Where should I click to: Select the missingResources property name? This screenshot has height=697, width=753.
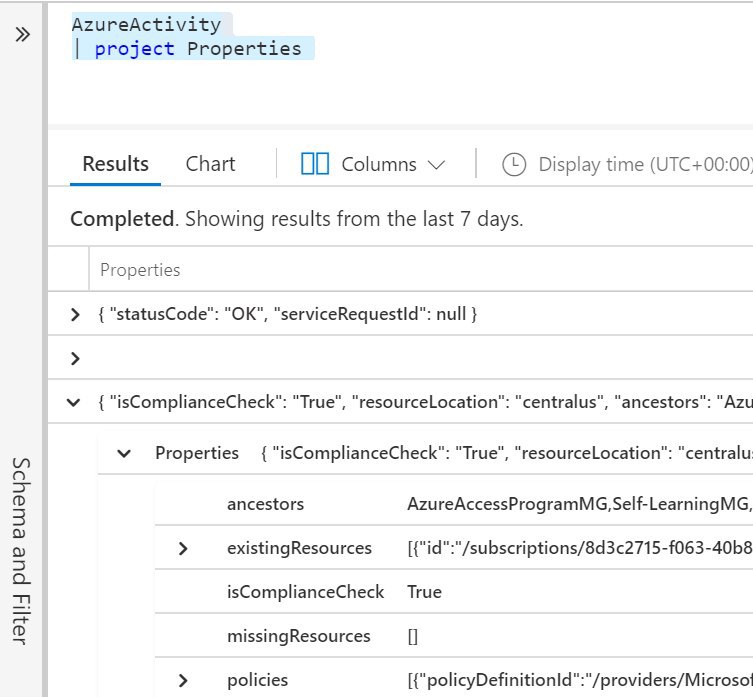click(x=299, y=636)
